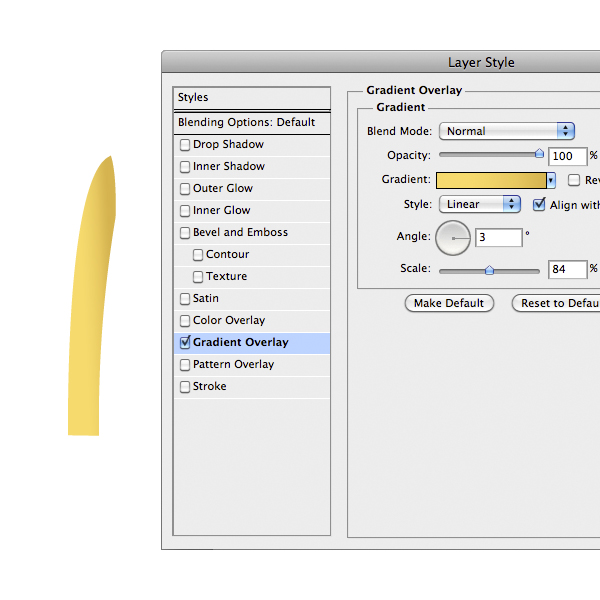The width and height of the screenshot is (600, 600).
Task: Uncheck the Gradient Overlay checkbox
Action: click(x=185, y=343)
